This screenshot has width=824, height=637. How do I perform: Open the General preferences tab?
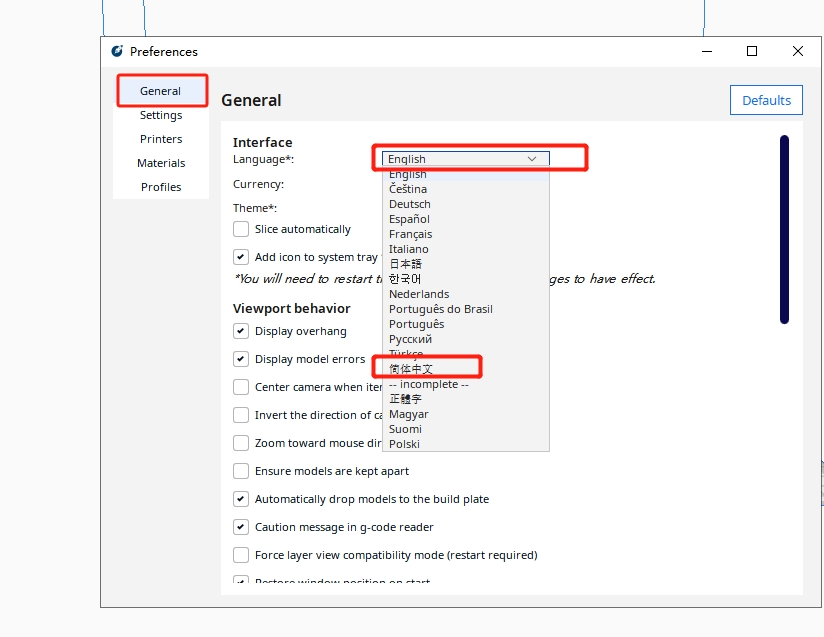tap(161, 91)
